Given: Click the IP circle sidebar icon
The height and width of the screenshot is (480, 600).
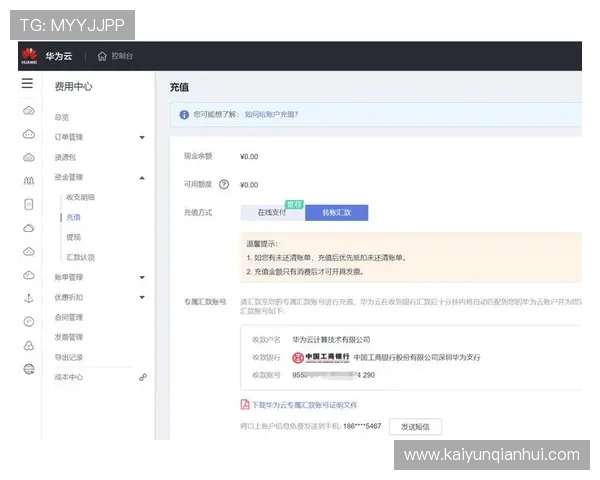Looking at the screenshot, I should (x=29, y=322).
